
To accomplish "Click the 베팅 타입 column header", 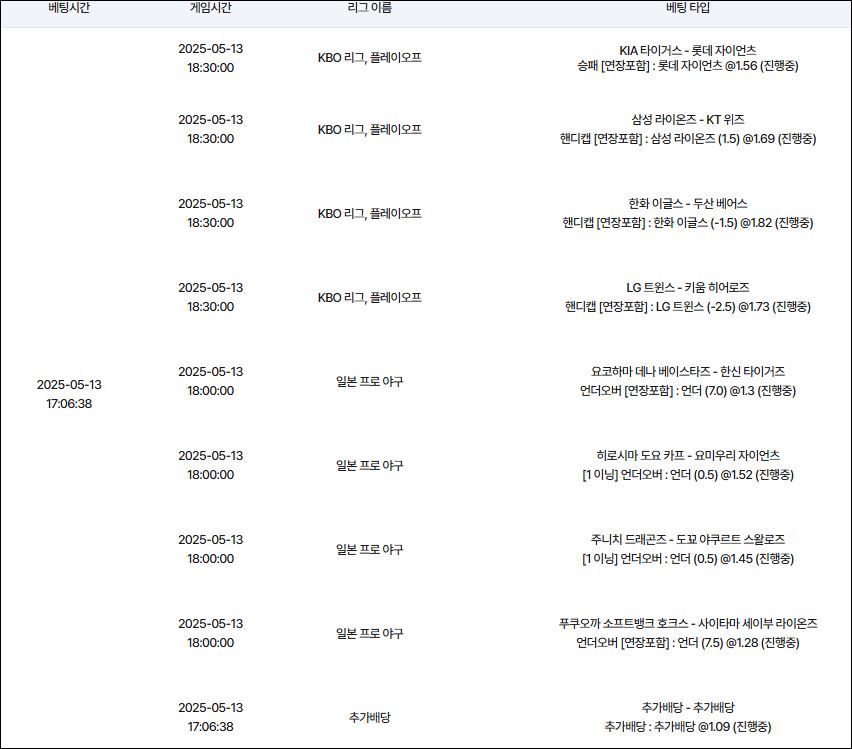I will (688, 8).
